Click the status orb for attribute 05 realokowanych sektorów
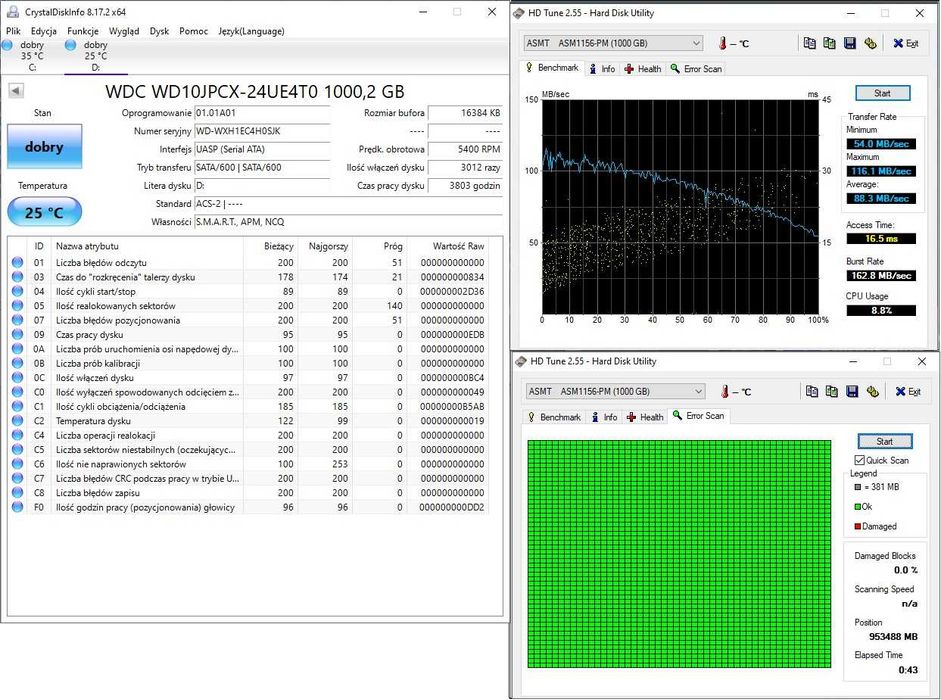Viewport: 941px width, 700px height. tap(17, 306)
